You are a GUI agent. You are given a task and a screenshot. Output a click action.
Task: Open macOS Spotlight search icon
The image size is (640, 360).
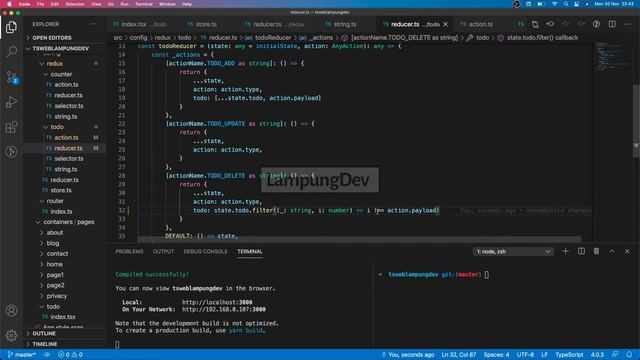coord(566,4)
